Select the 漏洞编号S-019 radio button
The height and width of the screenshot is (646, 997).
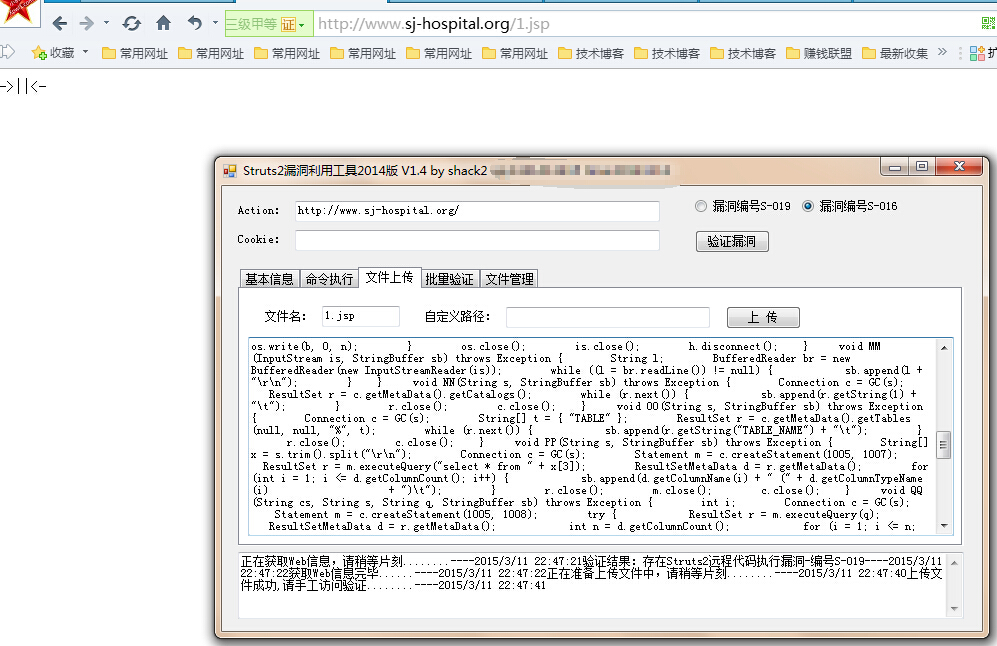point(701,206)
